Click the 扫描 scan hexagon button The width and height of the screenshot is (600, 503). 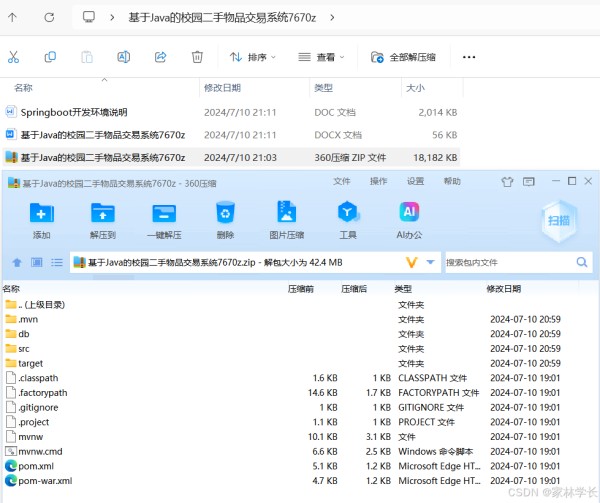pos(559,221)
